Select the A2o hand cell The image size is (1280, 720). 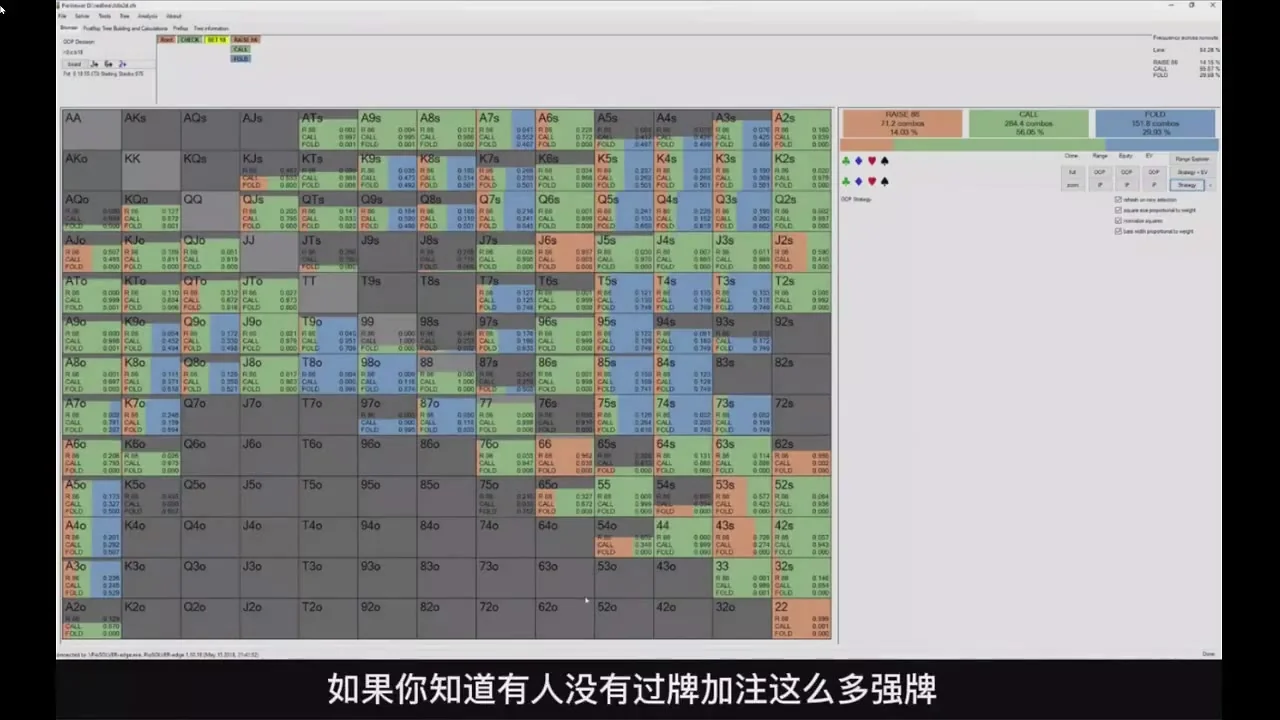tap(92, 619)
